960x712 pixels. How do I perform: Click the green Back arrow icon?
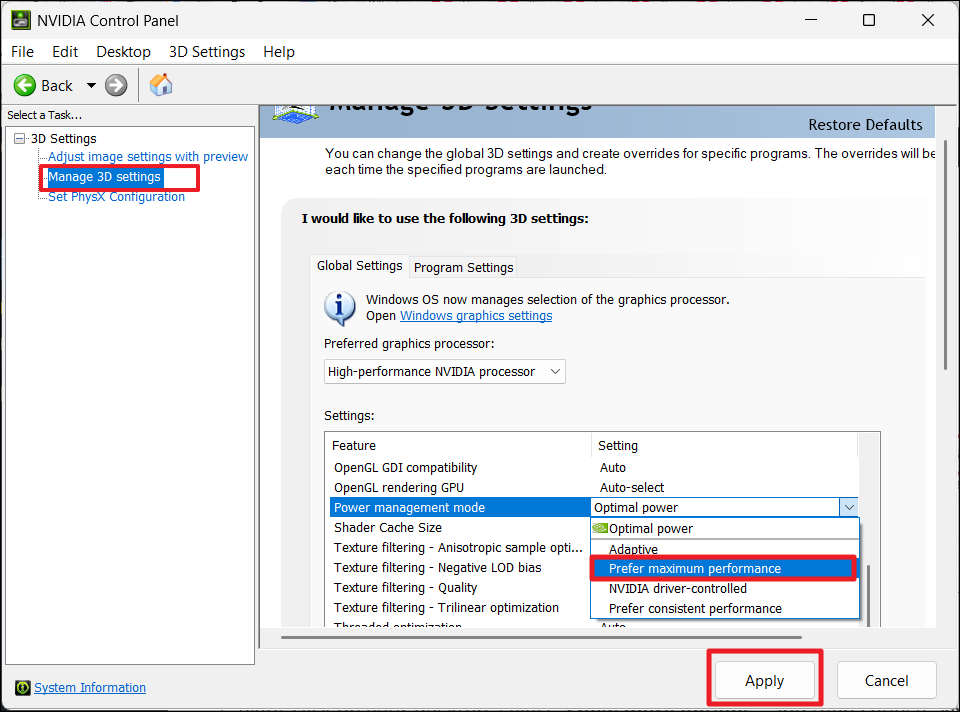(25, 85)
